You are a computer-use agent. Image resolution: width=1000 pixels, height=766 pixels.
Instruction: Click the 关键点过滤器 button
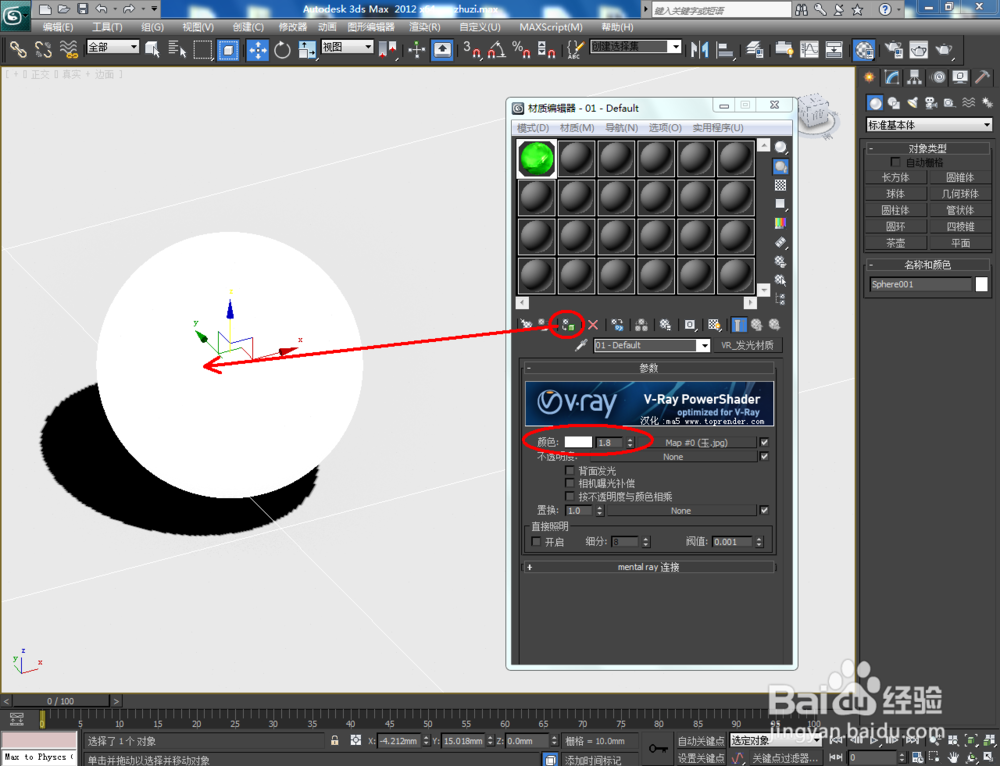point(784,758)
